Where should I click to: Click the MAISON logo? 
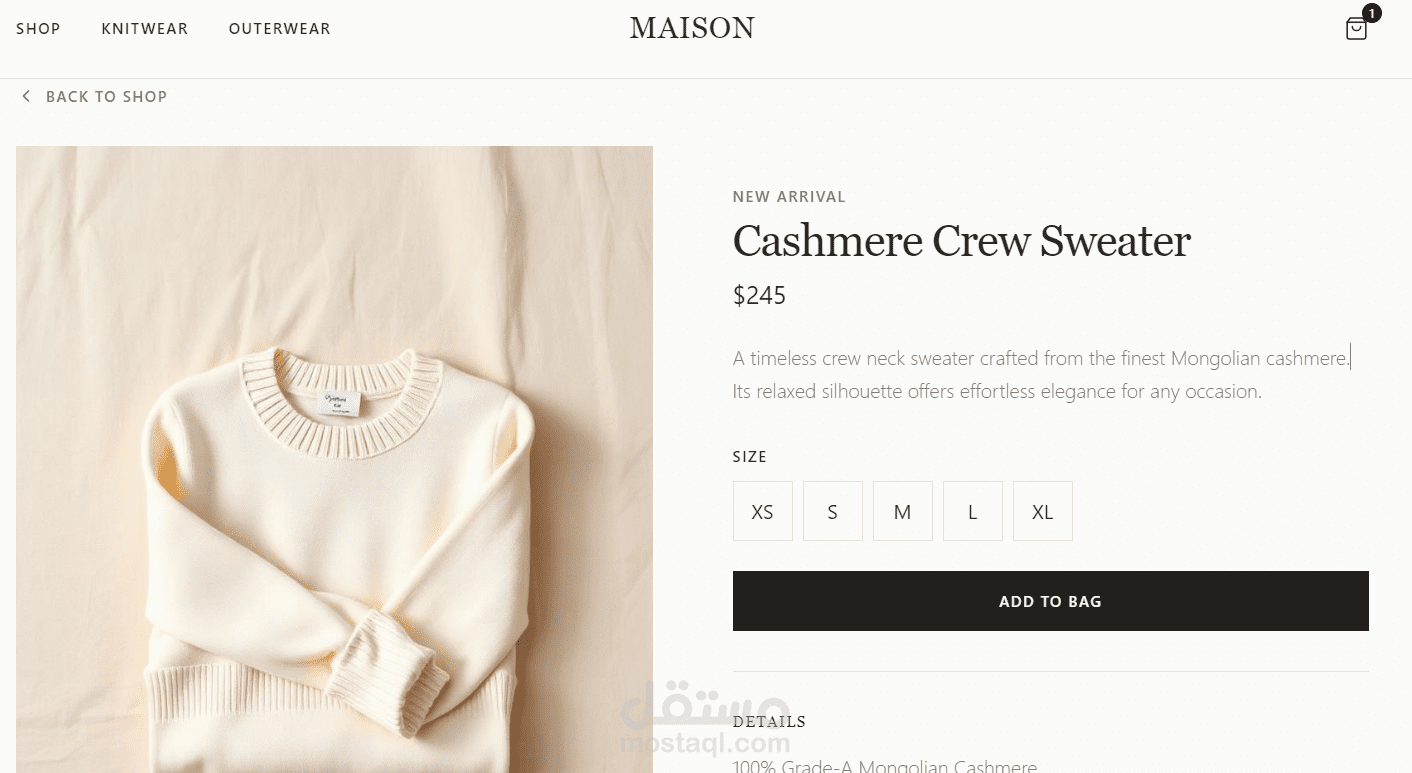[x=692, y=28]
